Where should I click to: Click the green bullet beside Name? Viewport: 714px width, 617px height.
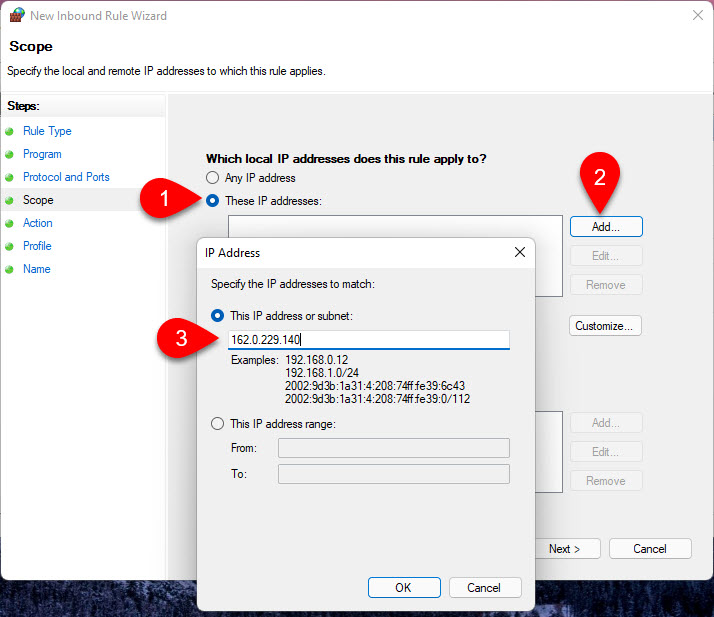pos(9,270)
